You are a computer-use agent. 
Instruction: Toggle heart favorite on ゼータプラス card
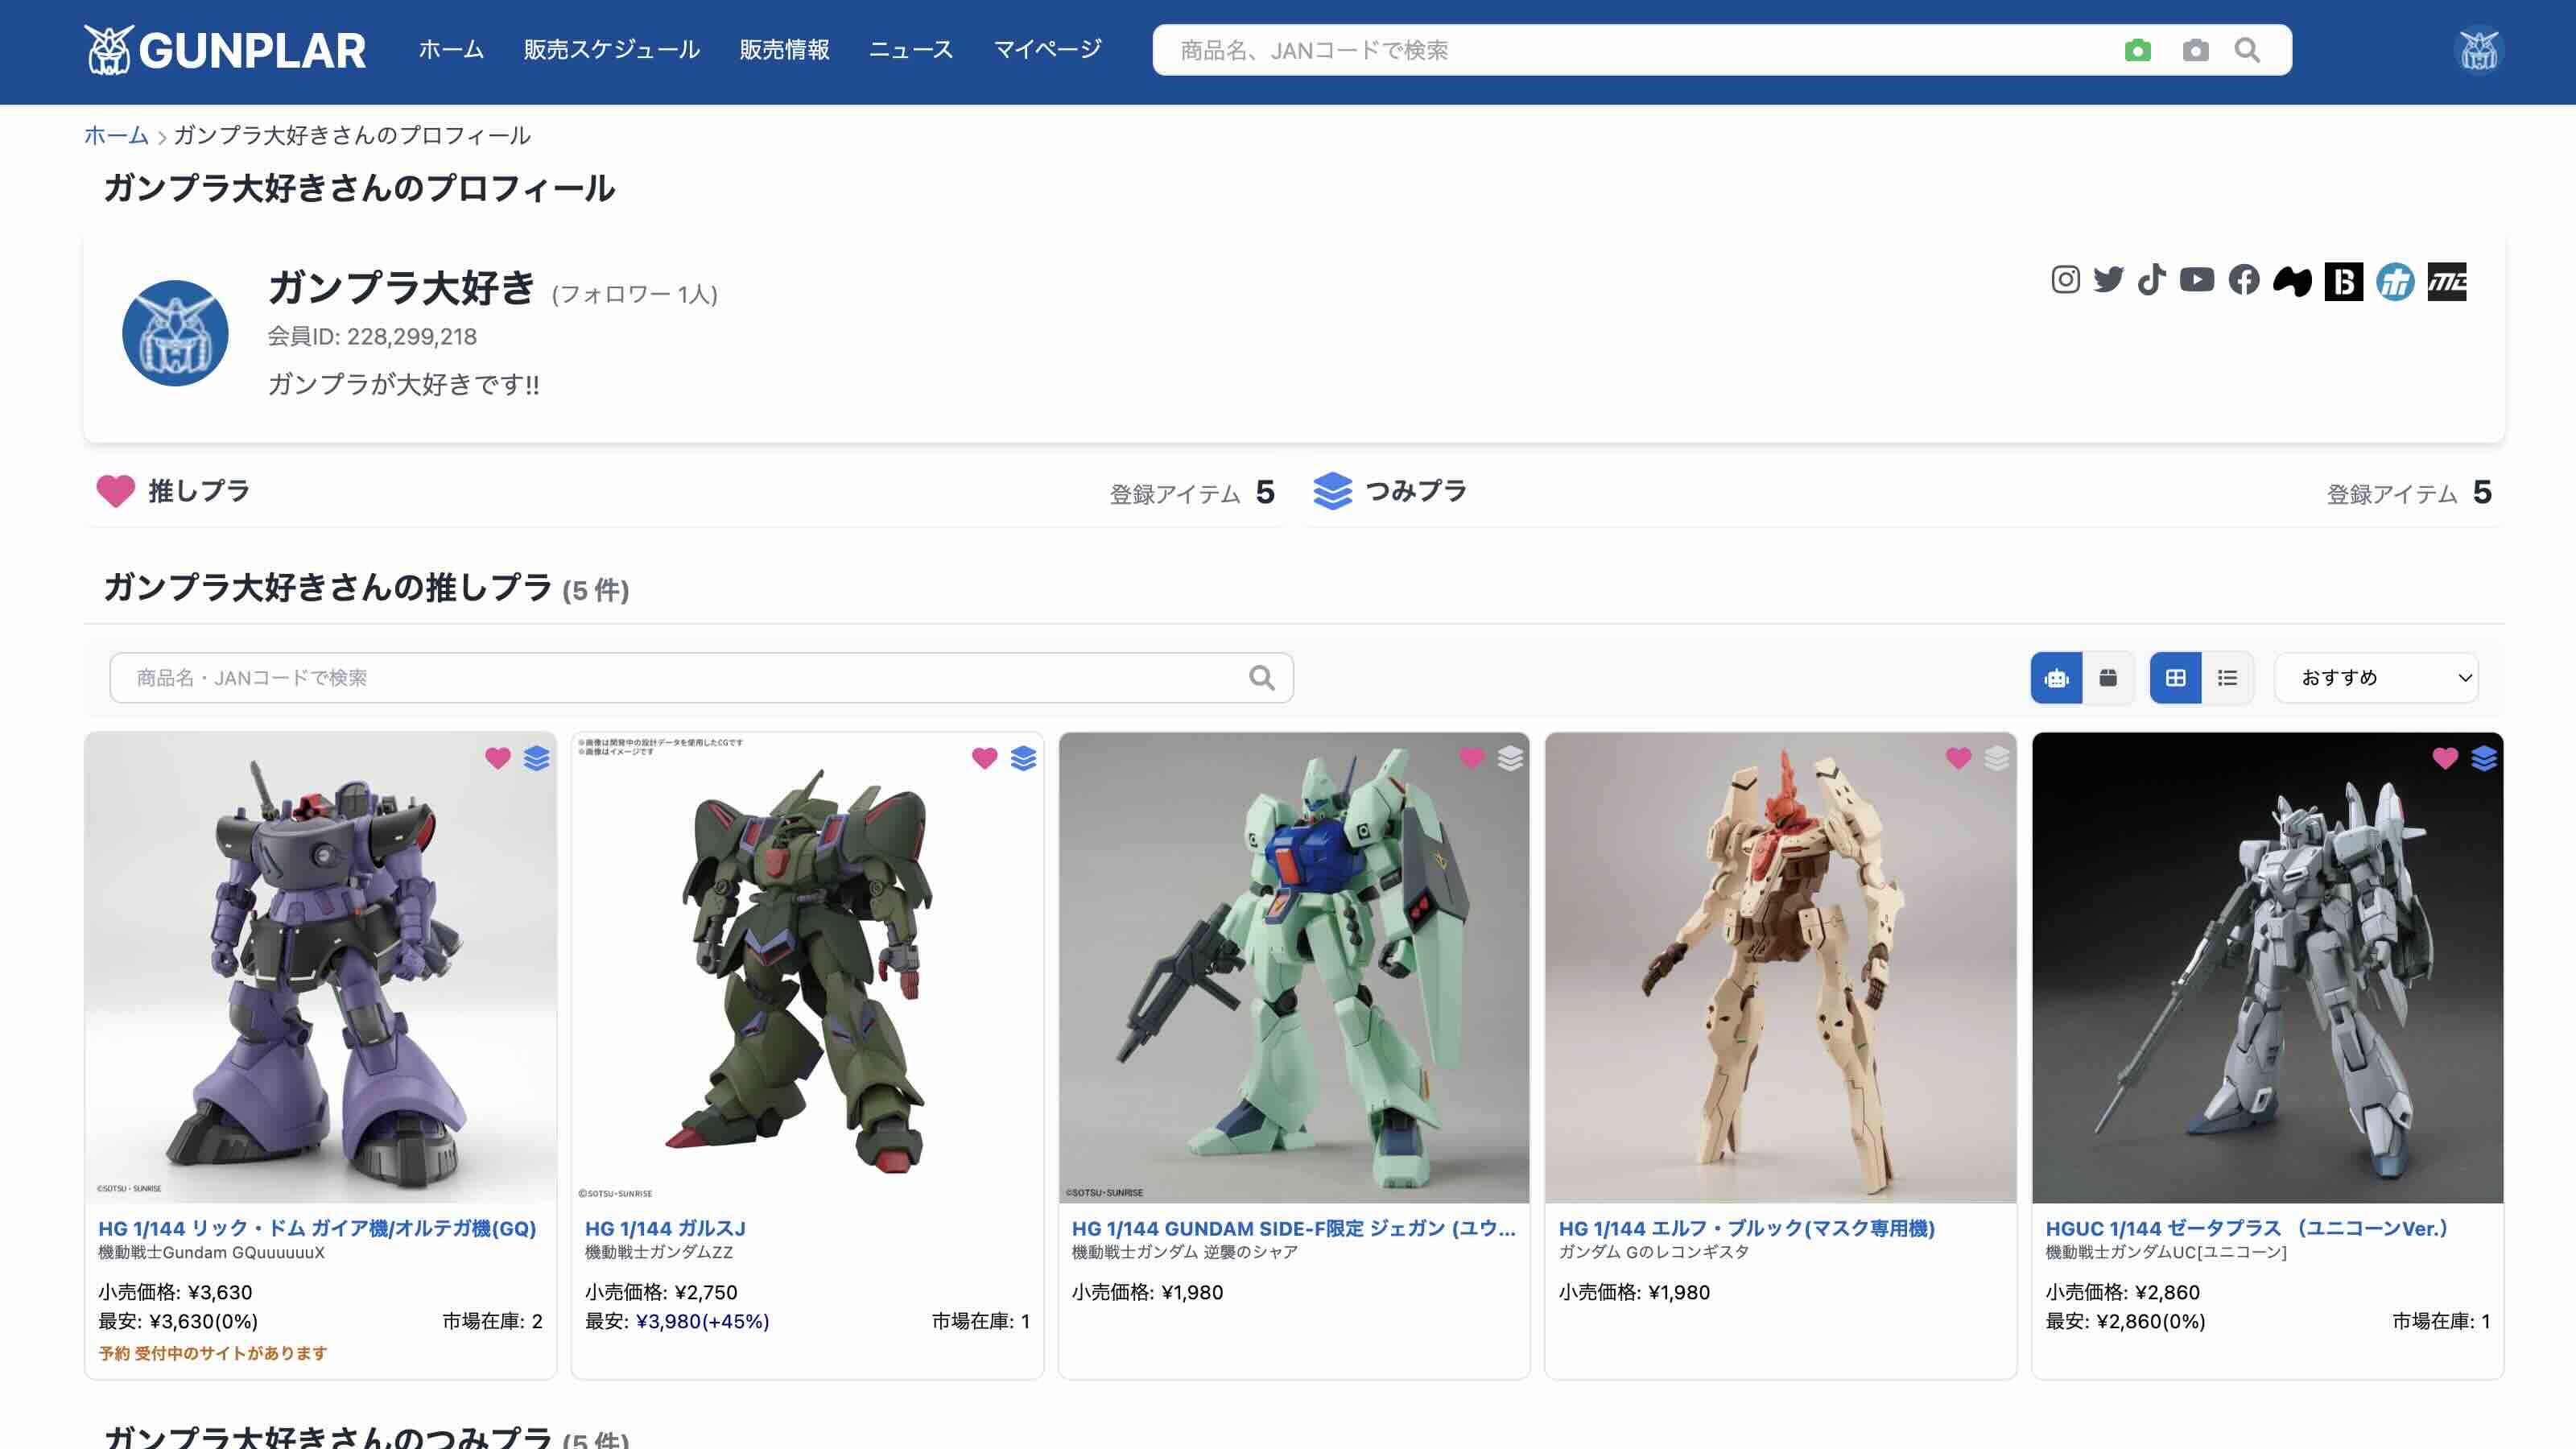[2445, 758]
